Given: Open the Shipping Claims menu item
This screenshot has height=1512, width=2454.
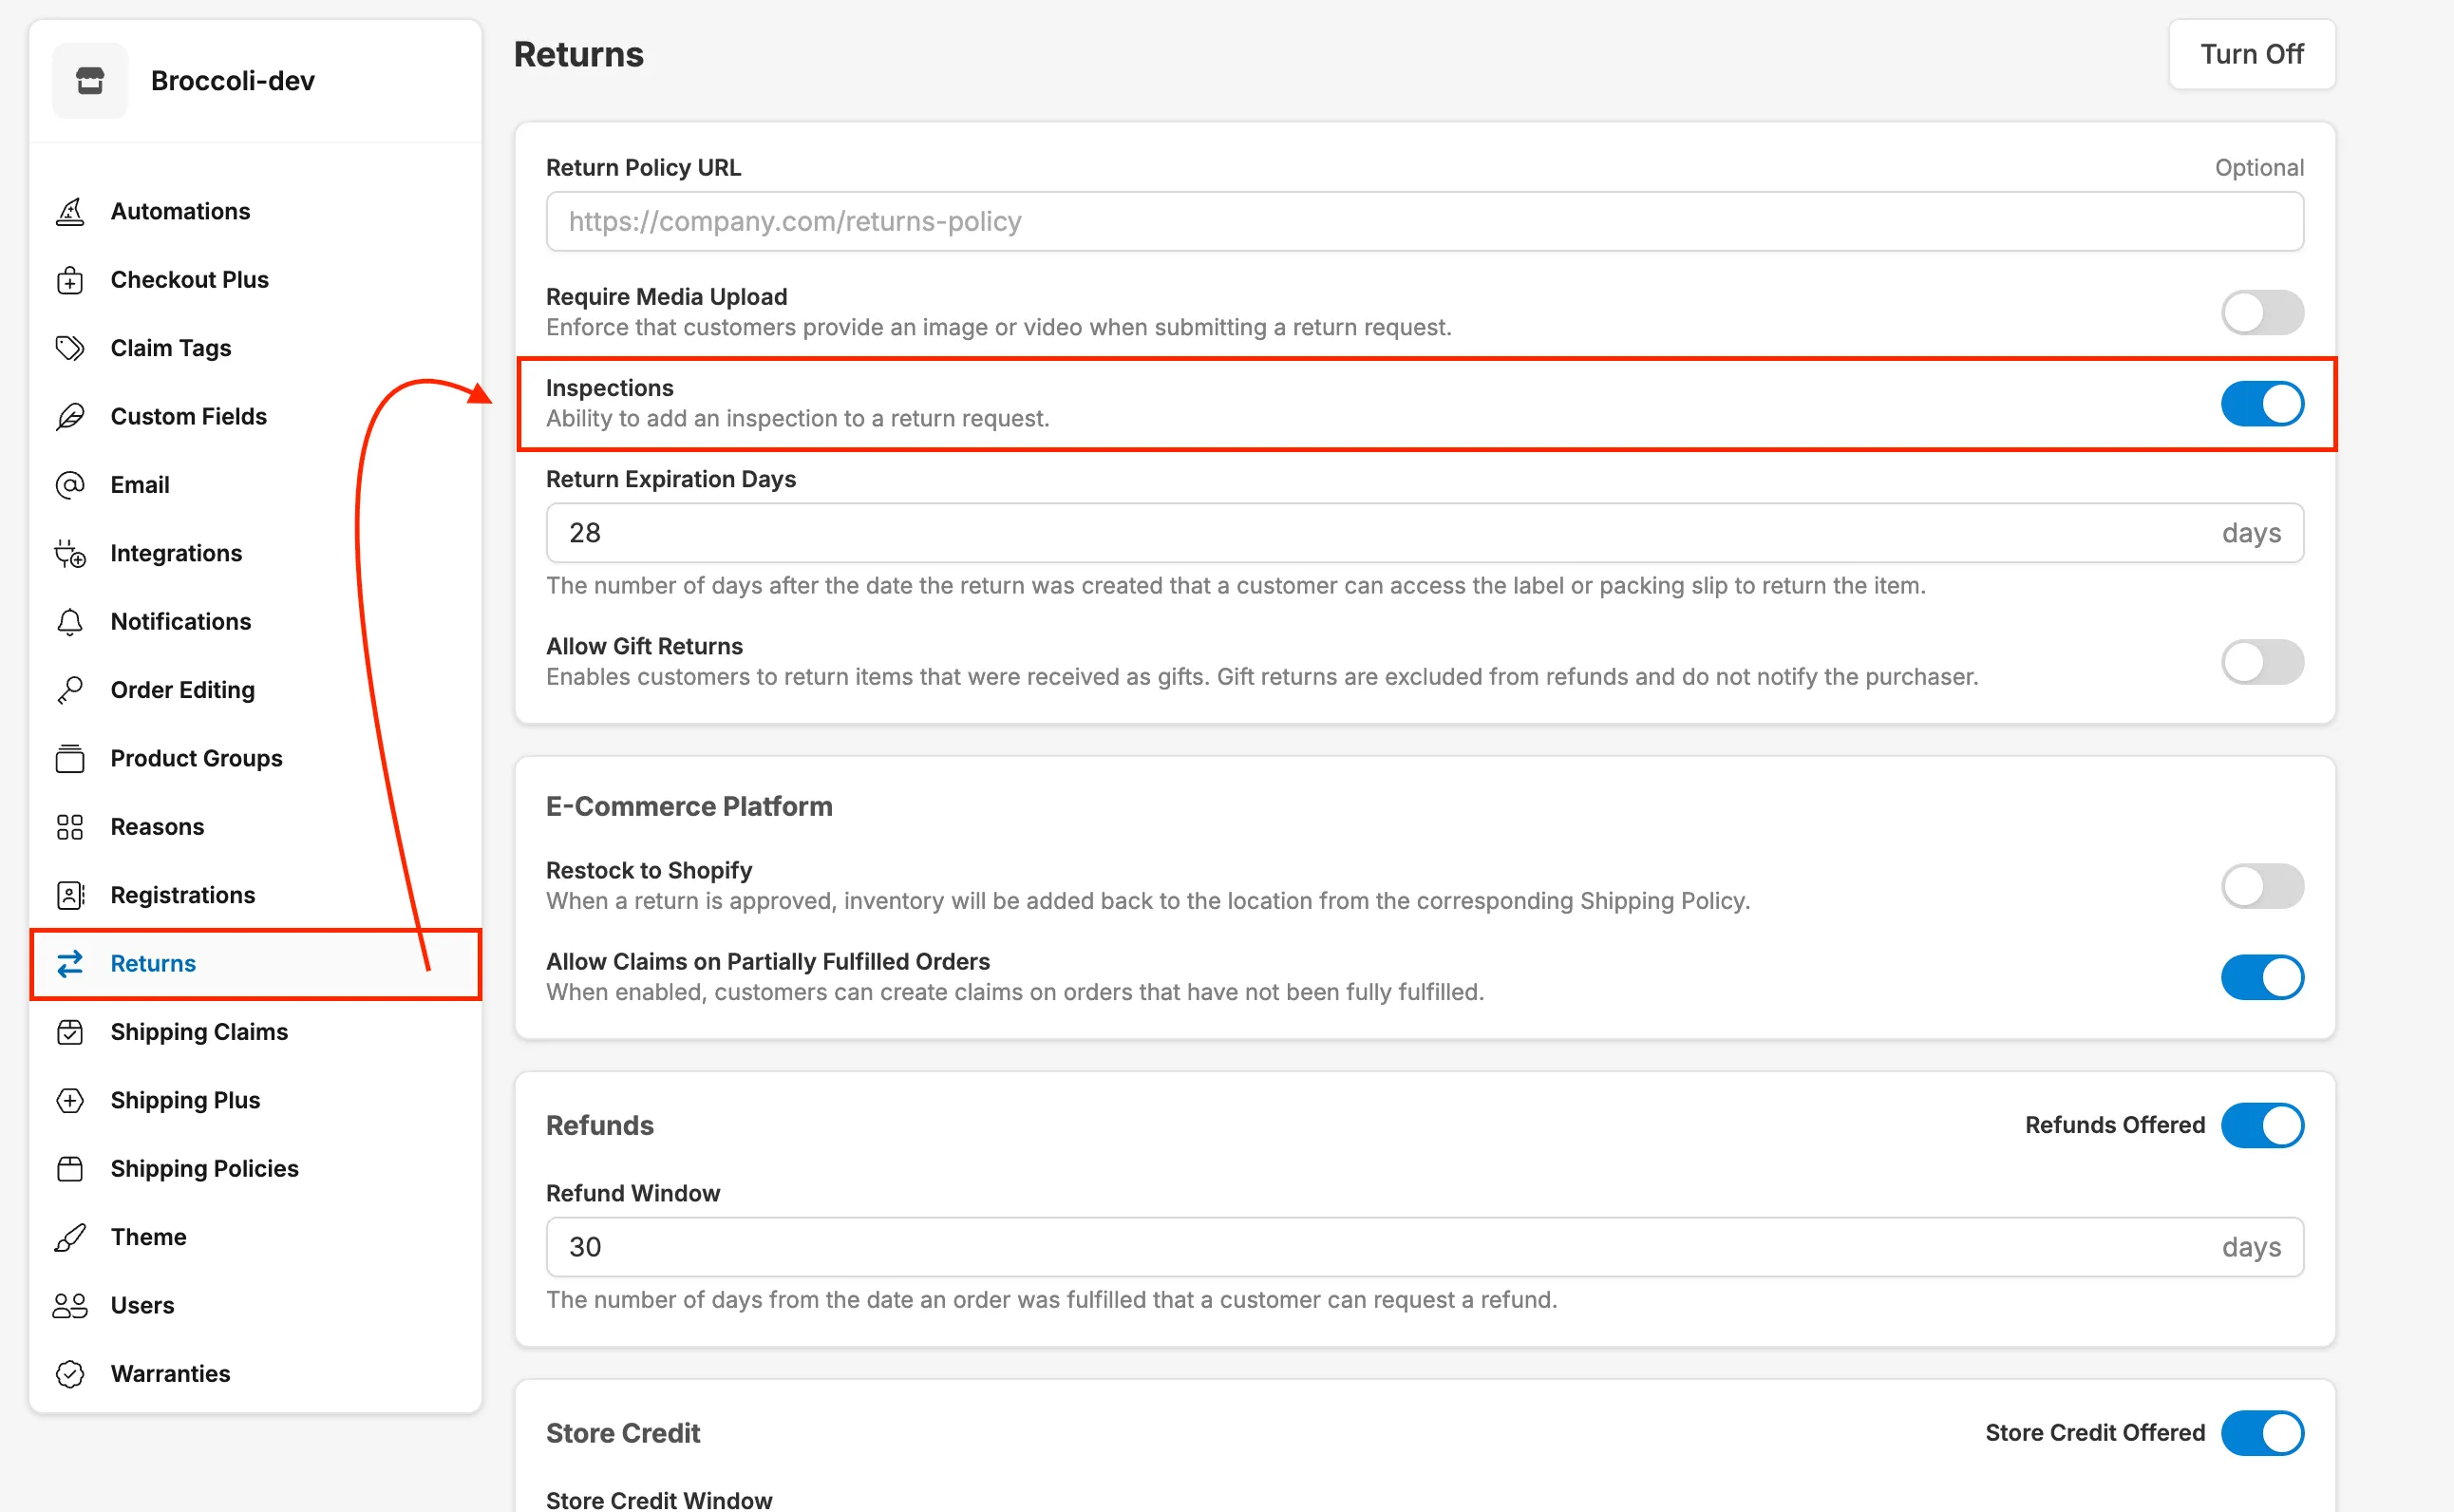Looking at the screenshot, I should (199, 1031).
